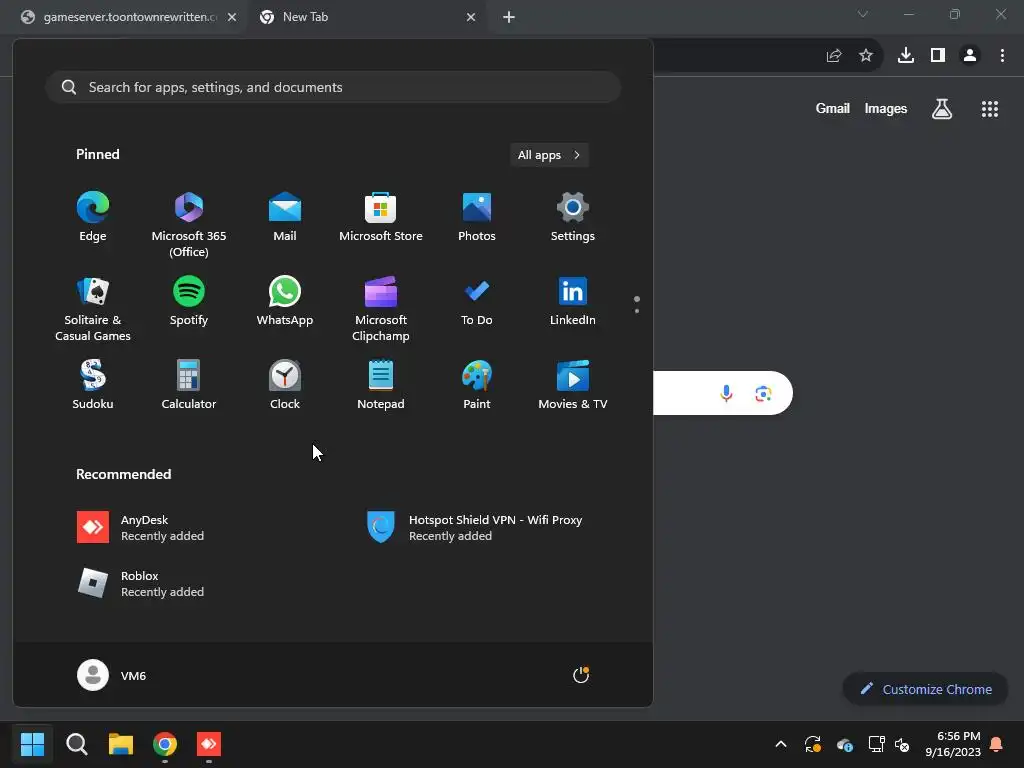Start Google voice search
The width and height of the screenshot is (1024, 768).
[726, 393]
